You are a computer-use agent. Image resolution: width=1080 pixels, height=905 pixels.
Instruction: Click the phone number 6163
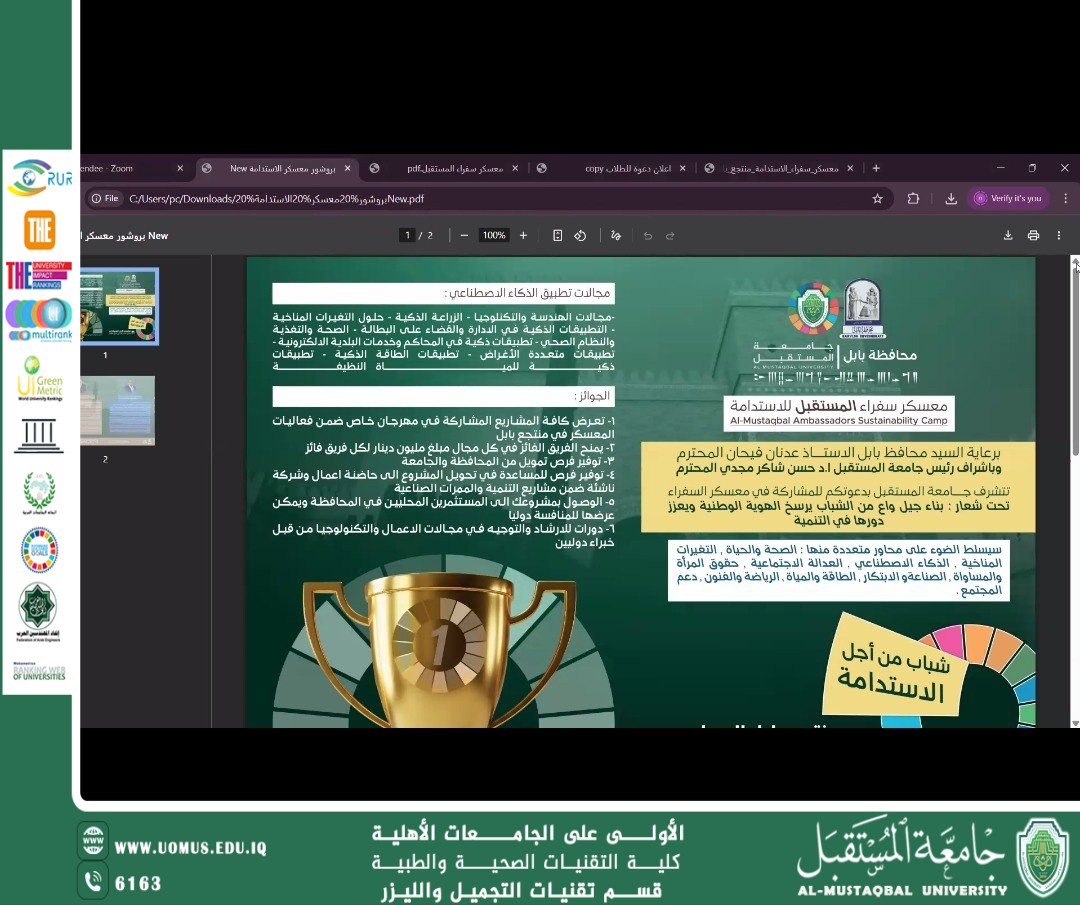click(138, 883)
